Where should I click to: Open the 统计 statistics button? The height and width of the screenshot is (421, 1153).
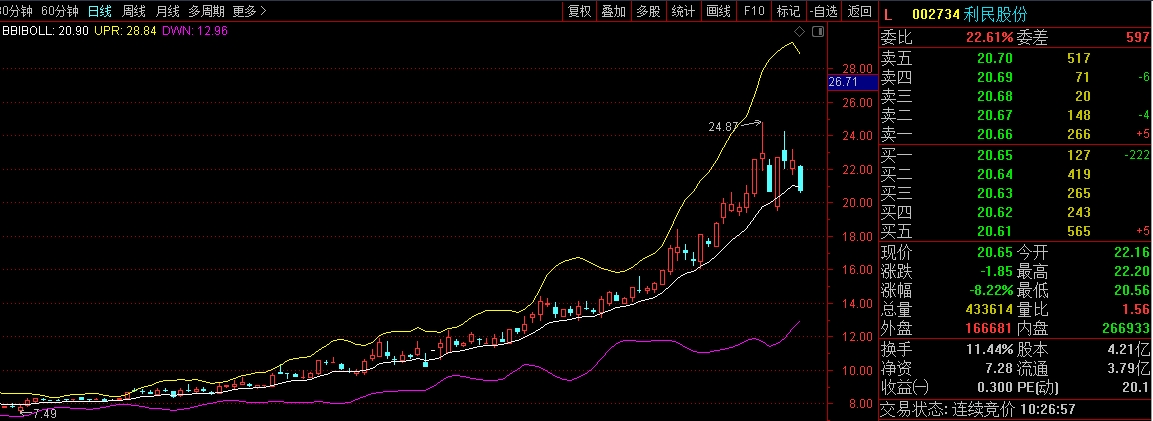point(683,11)
